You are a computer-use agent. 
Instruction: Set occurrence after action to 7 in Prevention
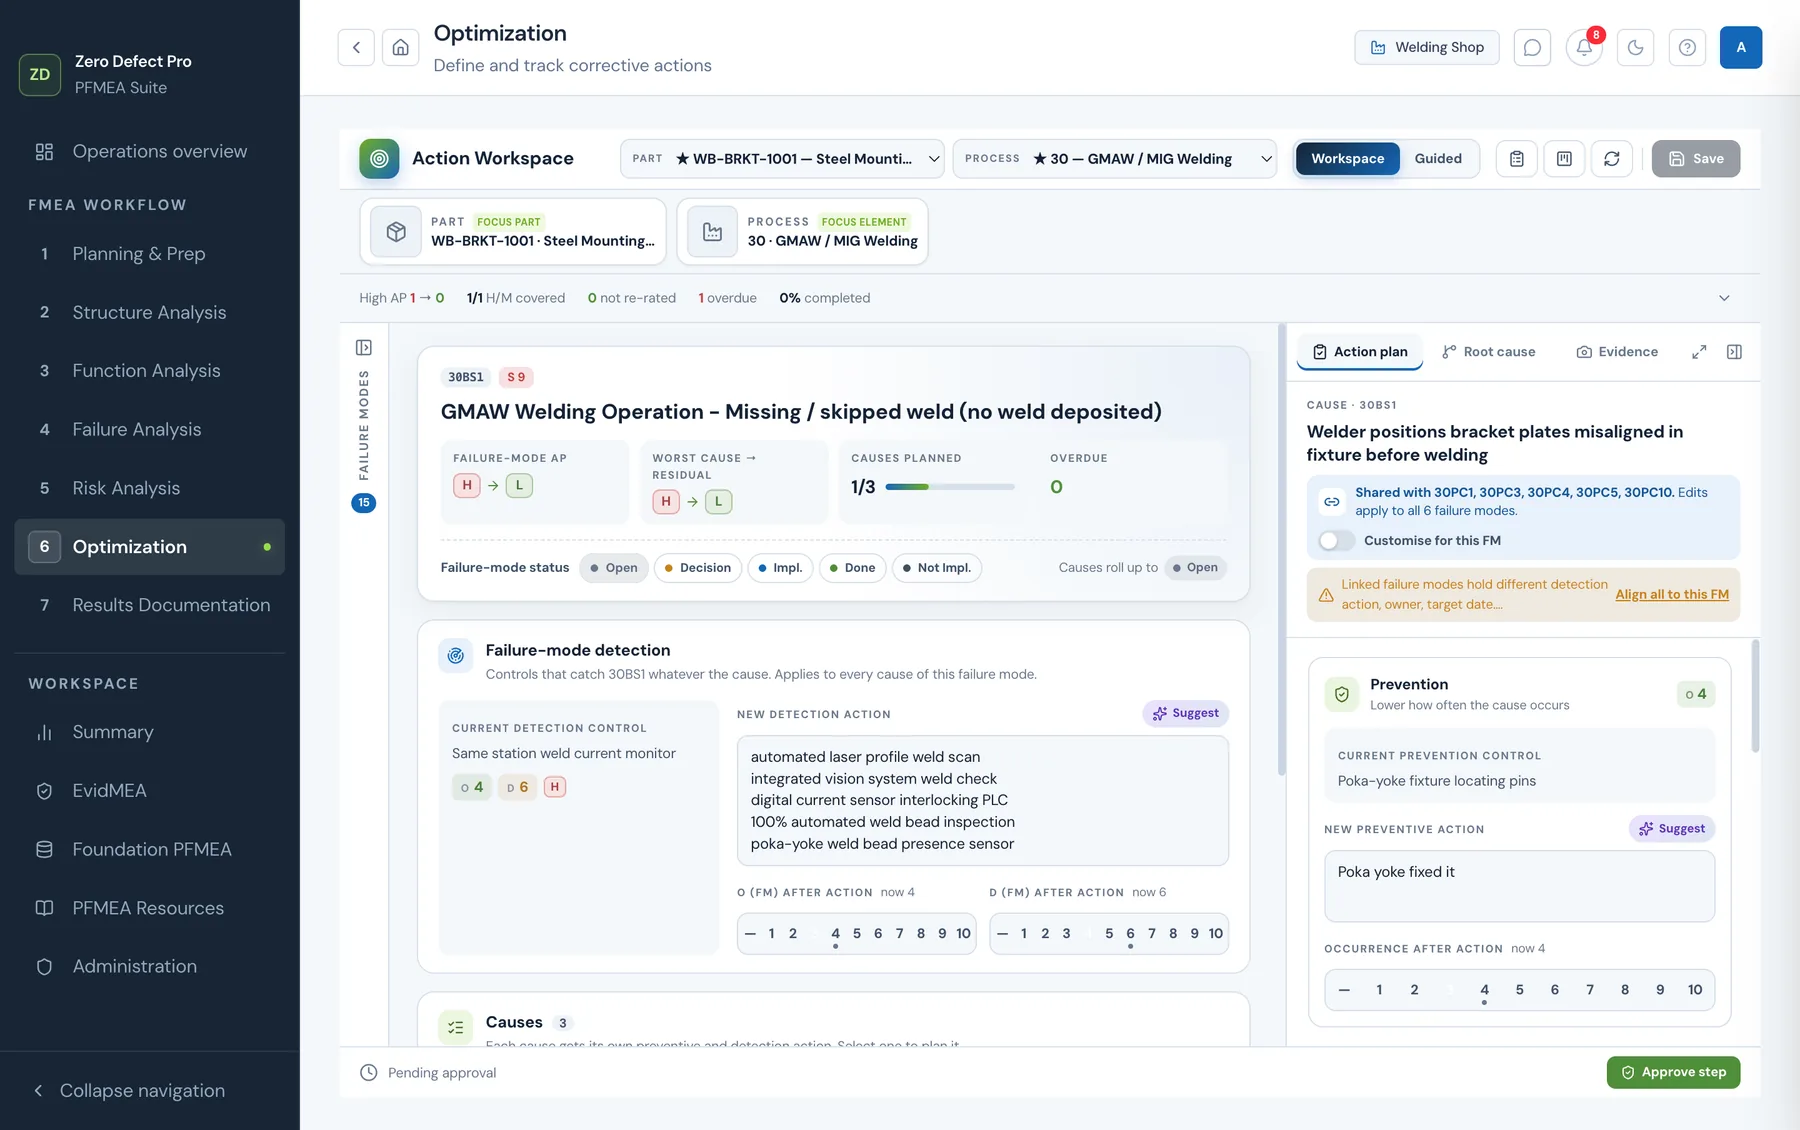click(1590, 990)
